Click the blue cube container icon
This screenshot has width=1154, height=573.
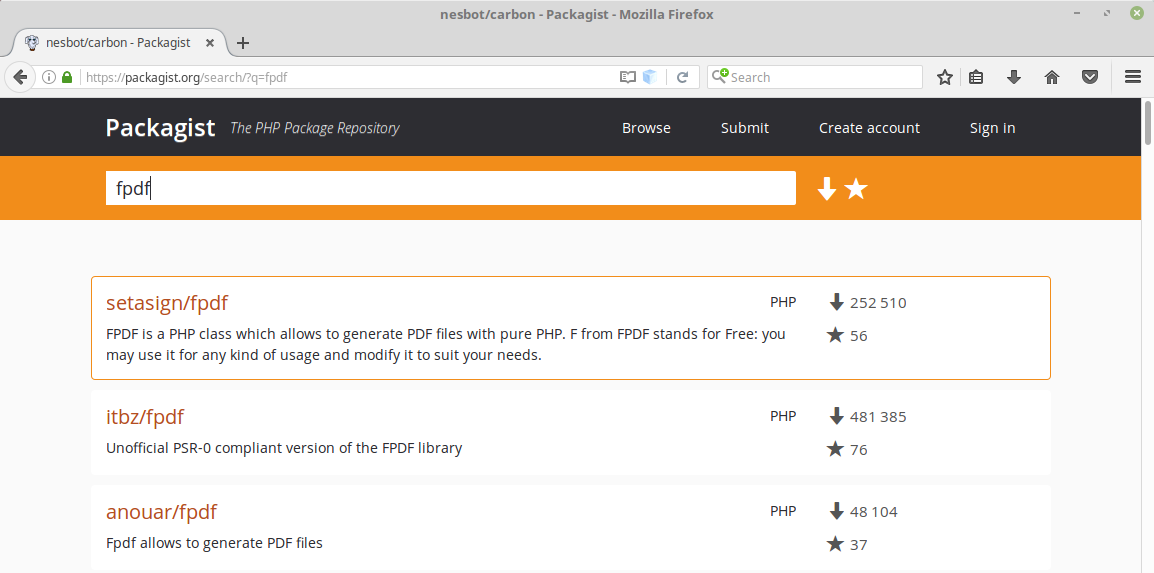click(x=649, y=77)
